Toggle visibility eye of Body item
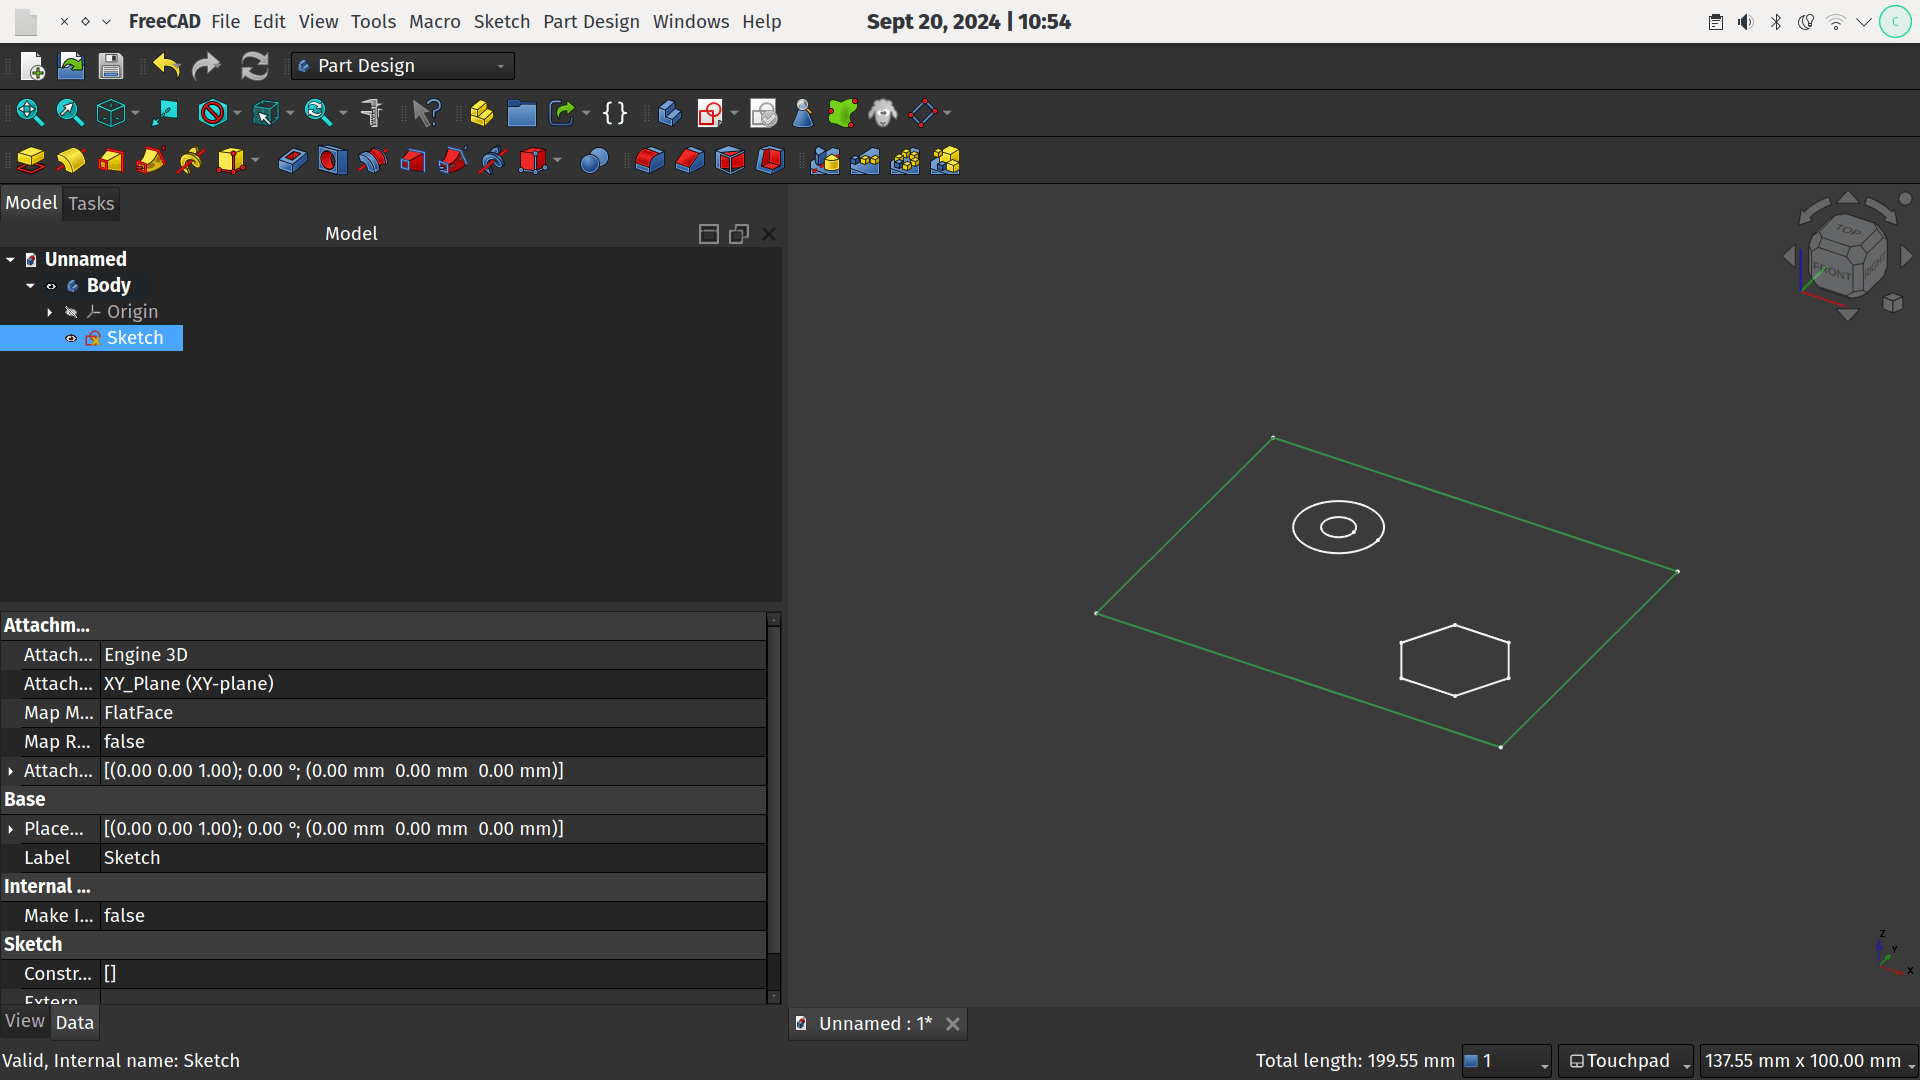 (x=51, y=286)
